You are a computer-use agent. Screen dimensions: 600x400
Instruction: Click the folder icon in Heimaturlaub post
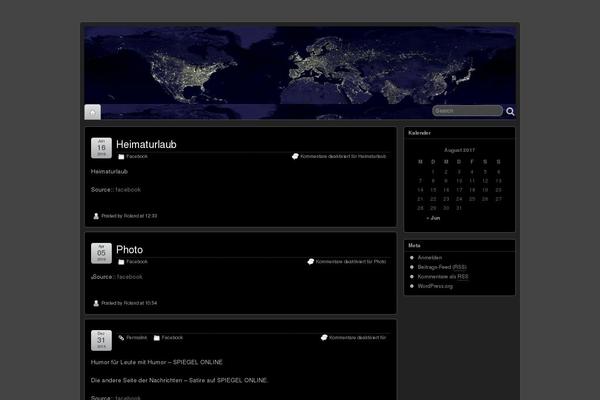pyautogui.click(x=121, y=157)
